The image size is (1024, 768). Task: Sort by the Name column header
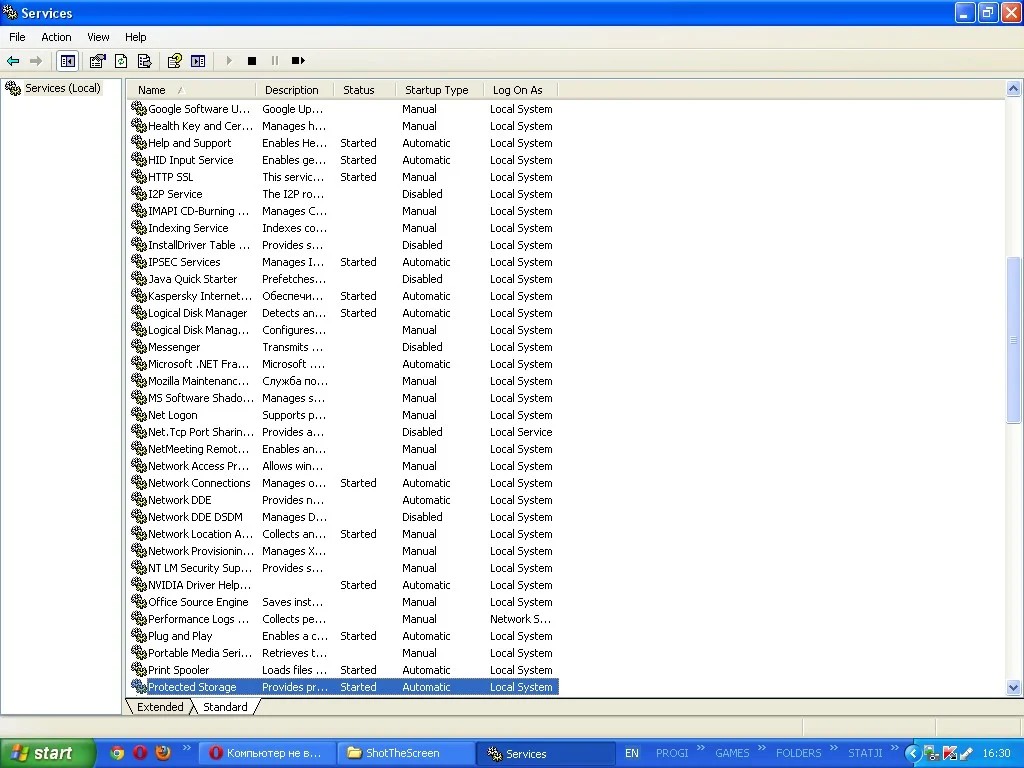point(191,90)
